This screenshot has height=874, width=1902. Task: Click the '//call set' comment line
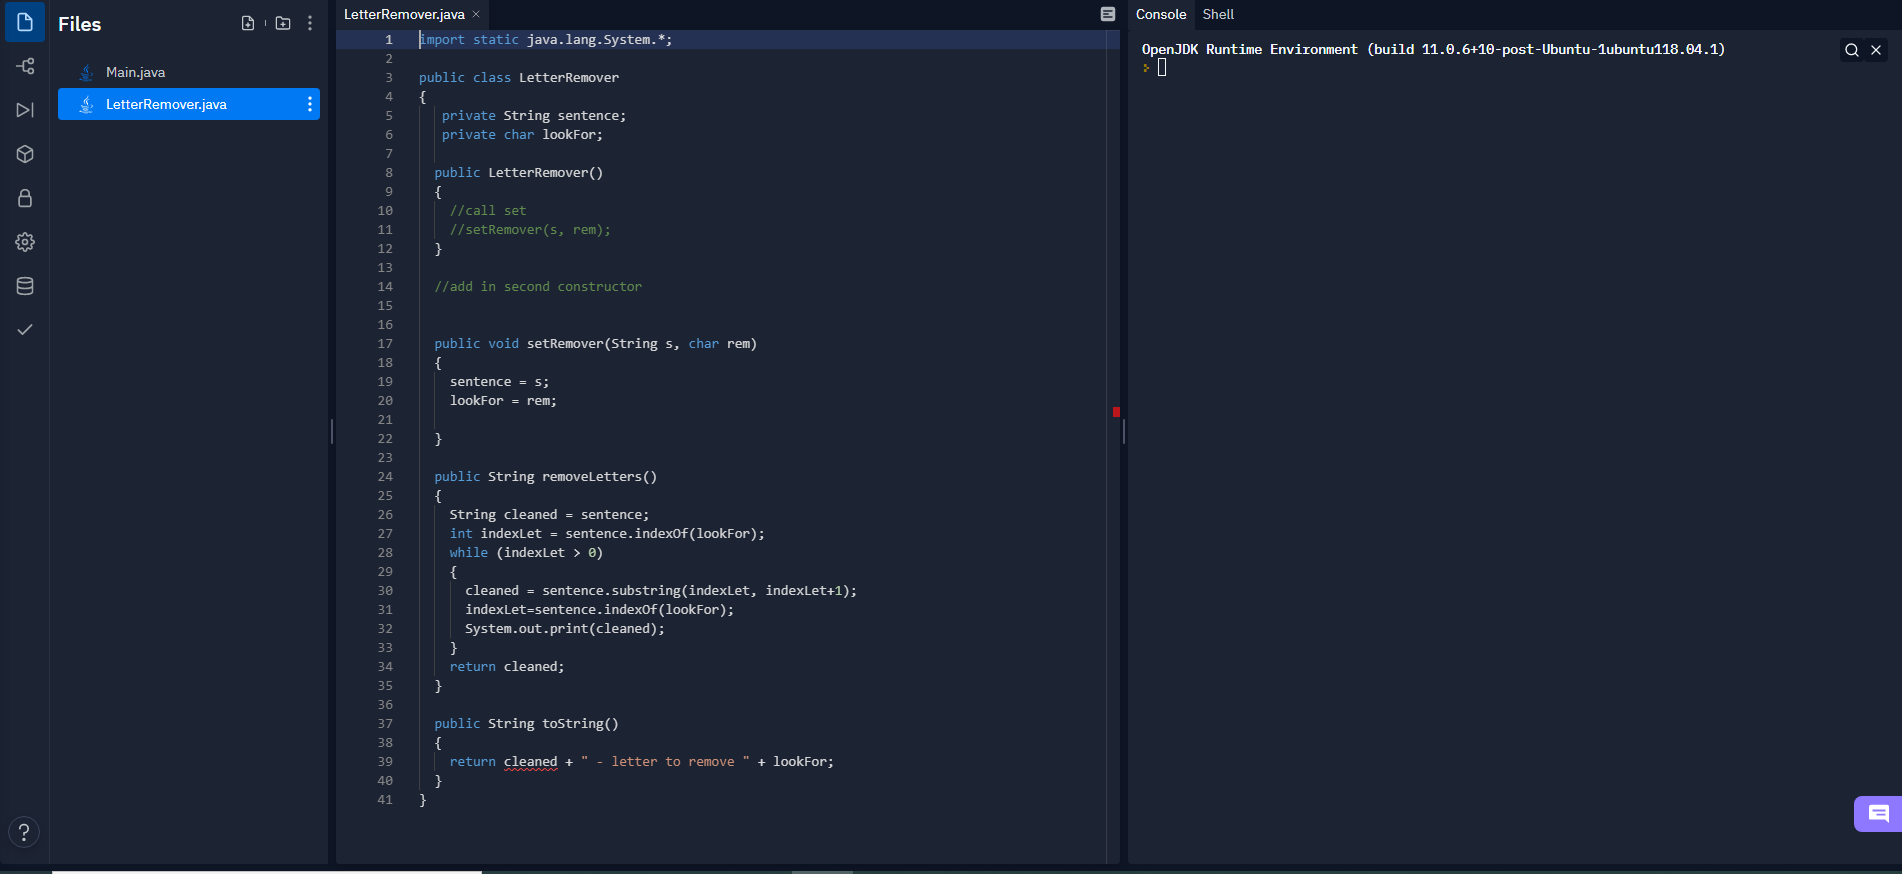[x=488, y=210]
